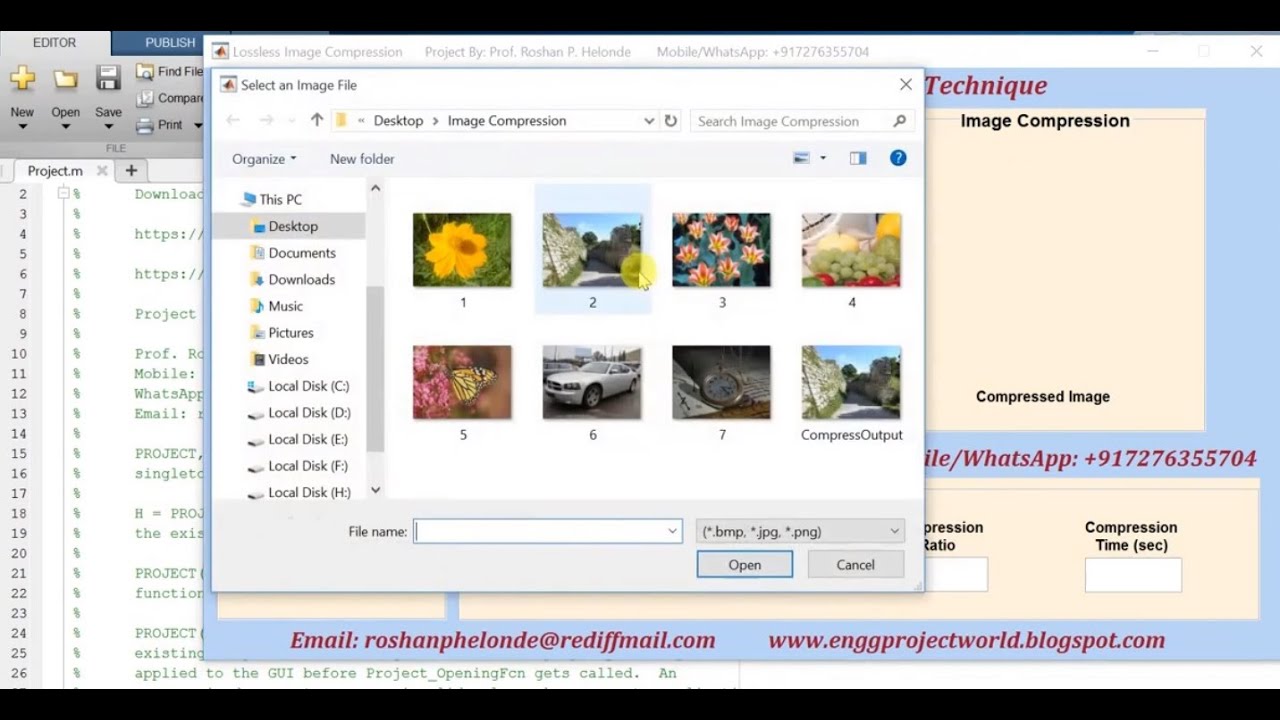Select Local Disk (C:) drive
1280x720 pixels.
click(x=308, y=386)
